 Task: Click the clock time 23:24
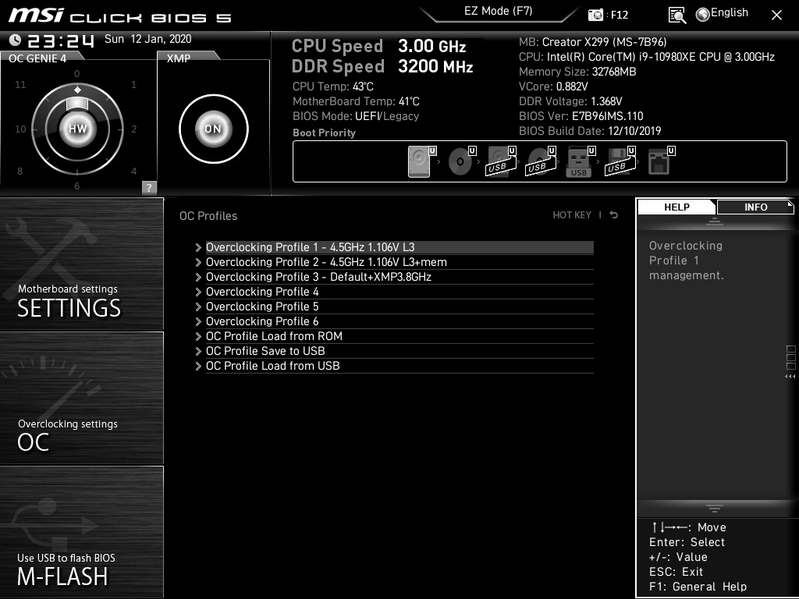tap(61, 41)
